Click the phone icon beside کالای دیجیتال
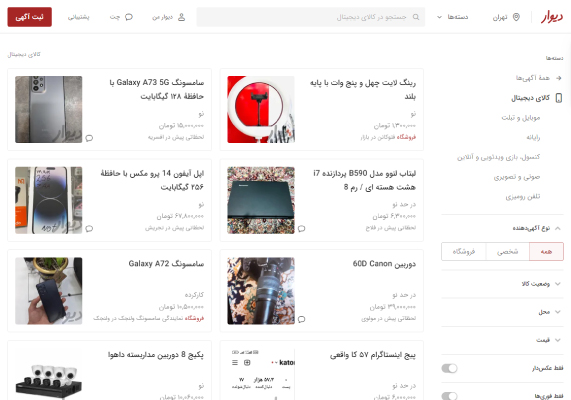The width and height of the screenshot is (571, 400). click(559, 98)
